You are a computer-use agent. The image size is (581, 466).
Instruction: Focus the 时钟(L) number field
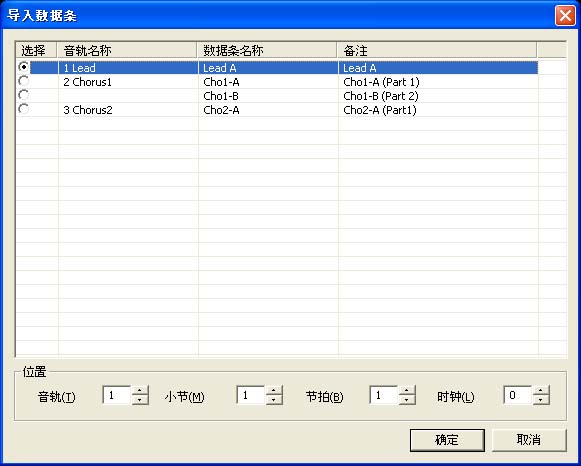[x=518, y=395]
